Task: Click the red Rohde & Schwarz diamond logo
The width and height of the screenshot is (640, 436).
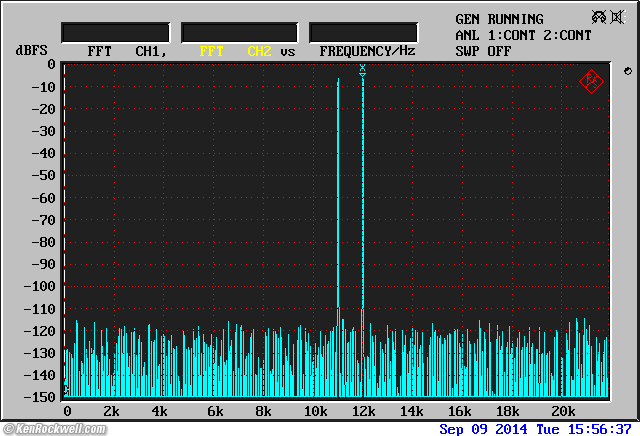Action: [x=591, y=82]
